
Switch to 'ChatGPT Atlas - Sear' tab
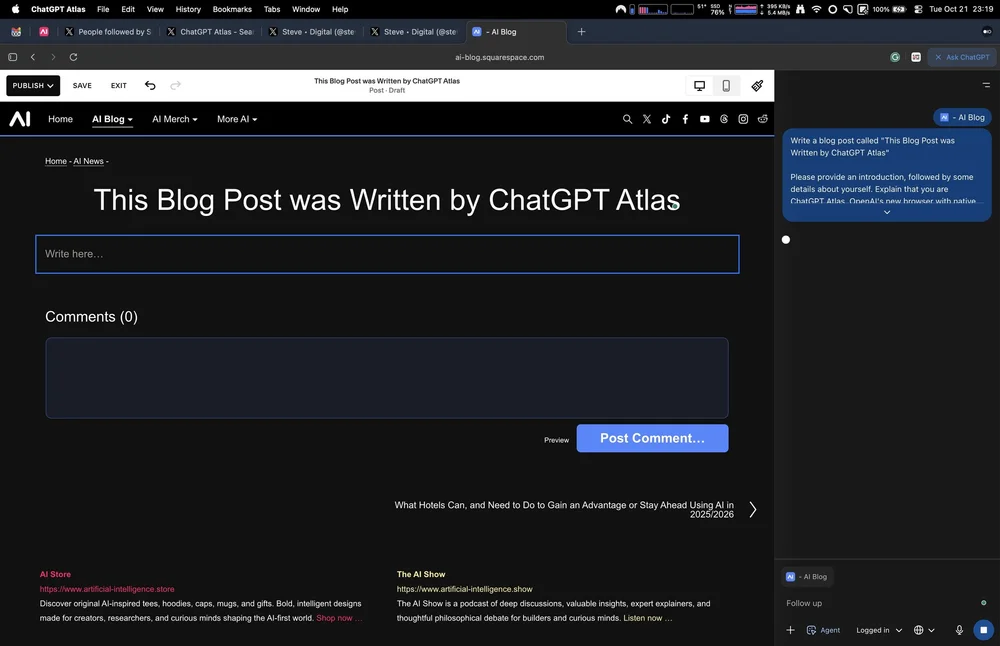coord(210,32)
